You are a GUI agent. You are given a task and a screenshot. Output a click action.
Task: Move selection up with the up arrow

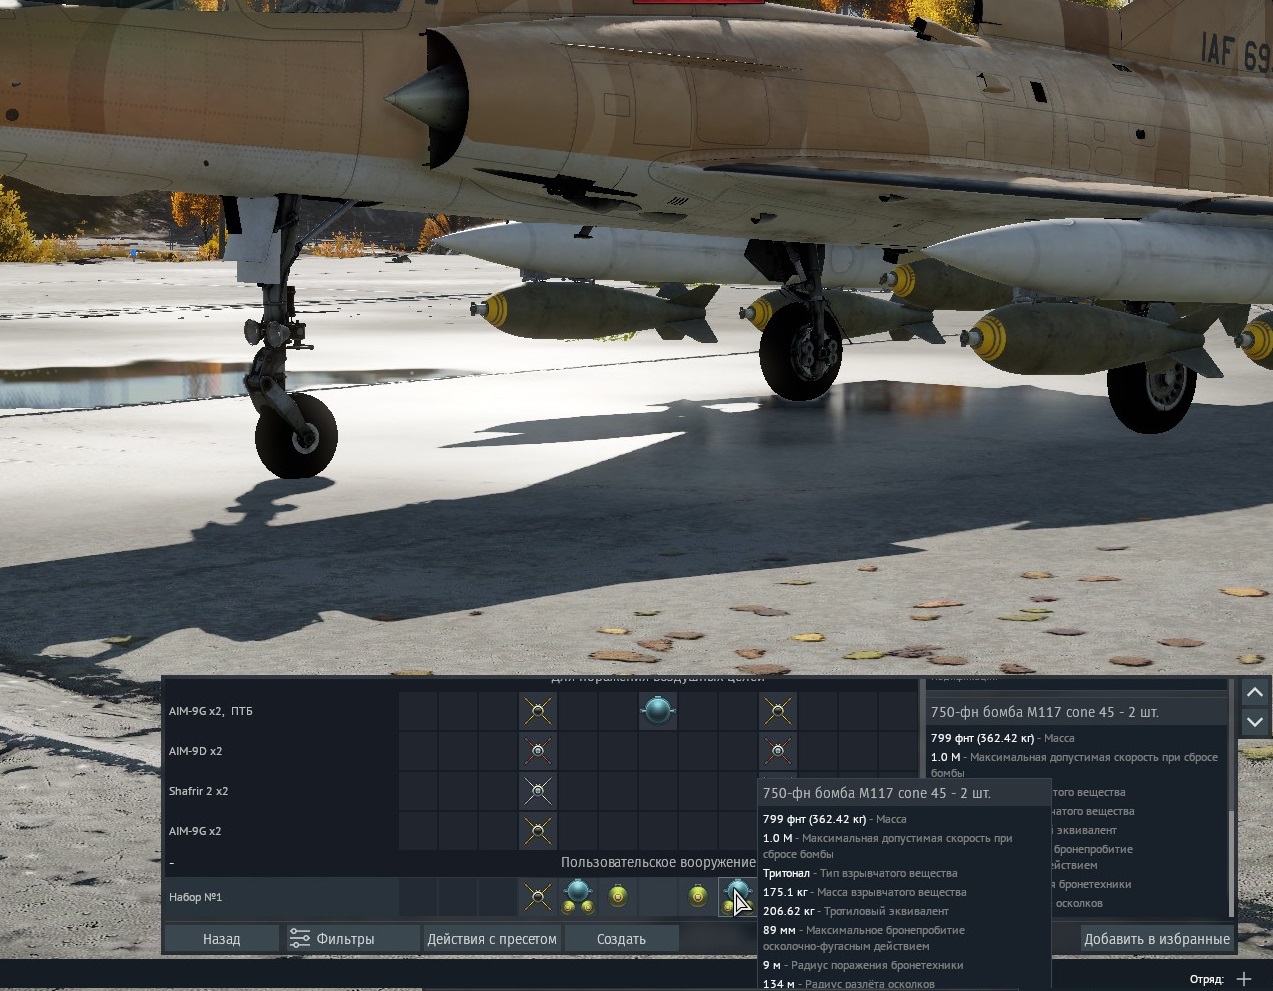coord(1255,692)
